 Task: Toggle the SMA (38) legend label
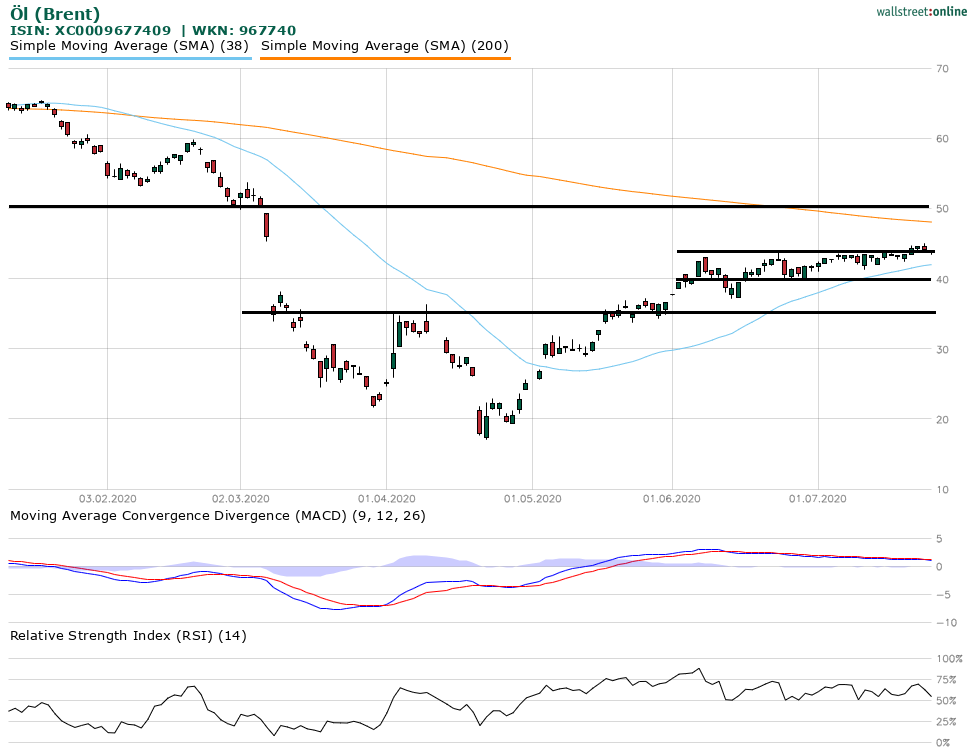pos(130,46)
